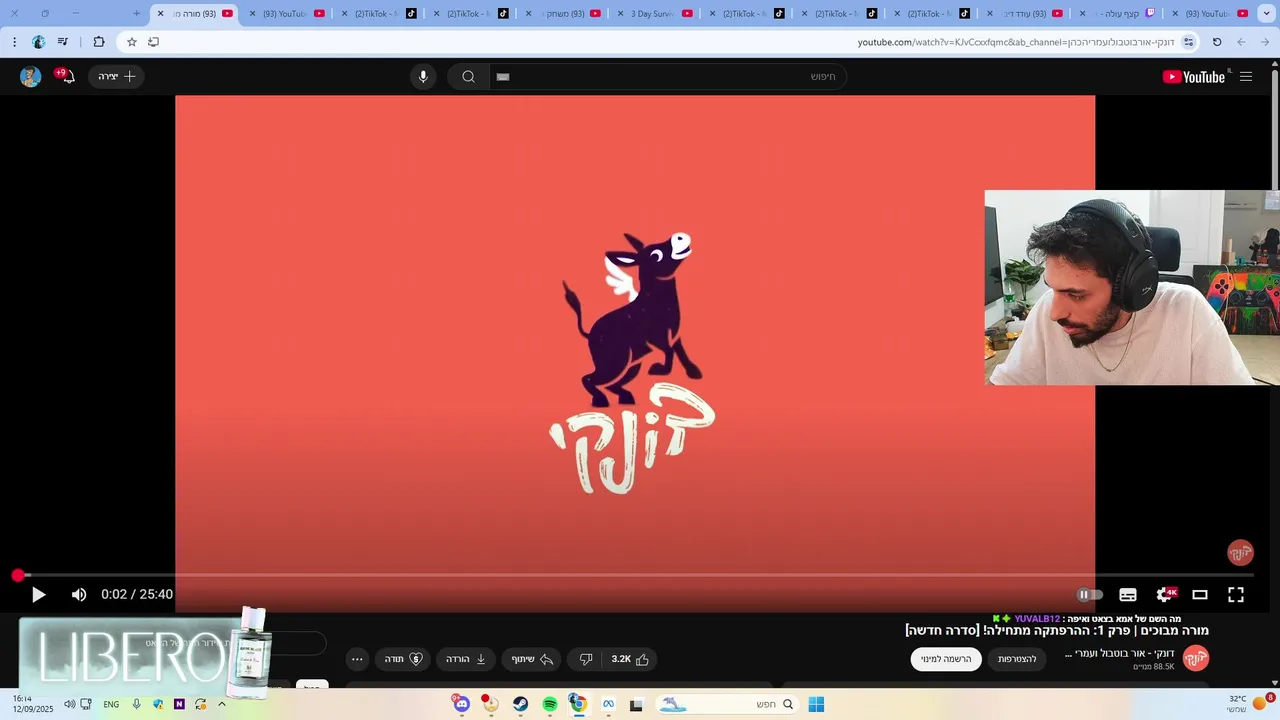Image resolution: width=1280 pixels, height=720 pixels.
Task: Reload the page with the refresh button
Action: [x=1217, y=42]
